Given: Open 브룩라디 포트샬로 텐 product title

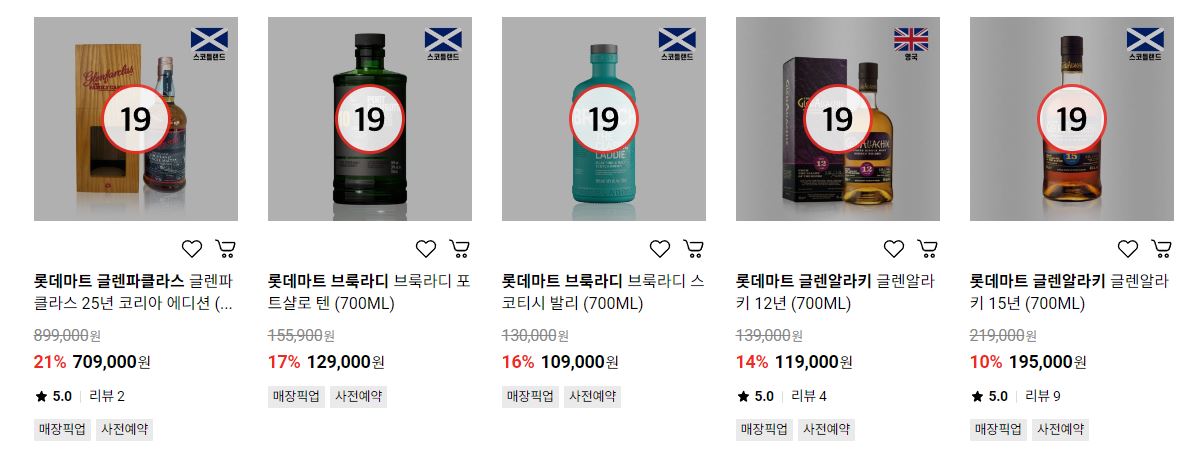Looking at the screenshot, I should tap(370, 292).
